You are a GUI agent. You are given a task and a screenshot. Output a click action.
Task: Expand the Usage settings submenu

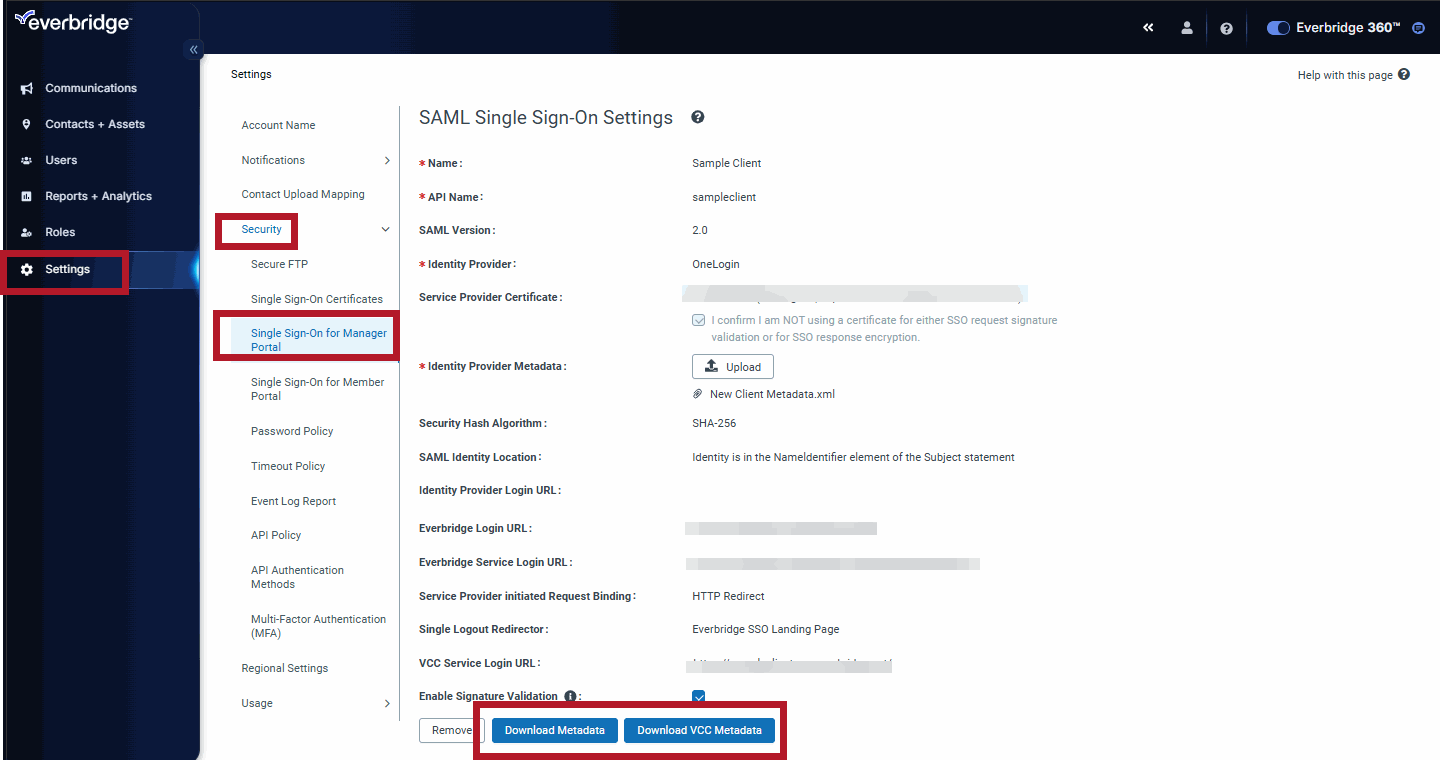pos(387,703)
